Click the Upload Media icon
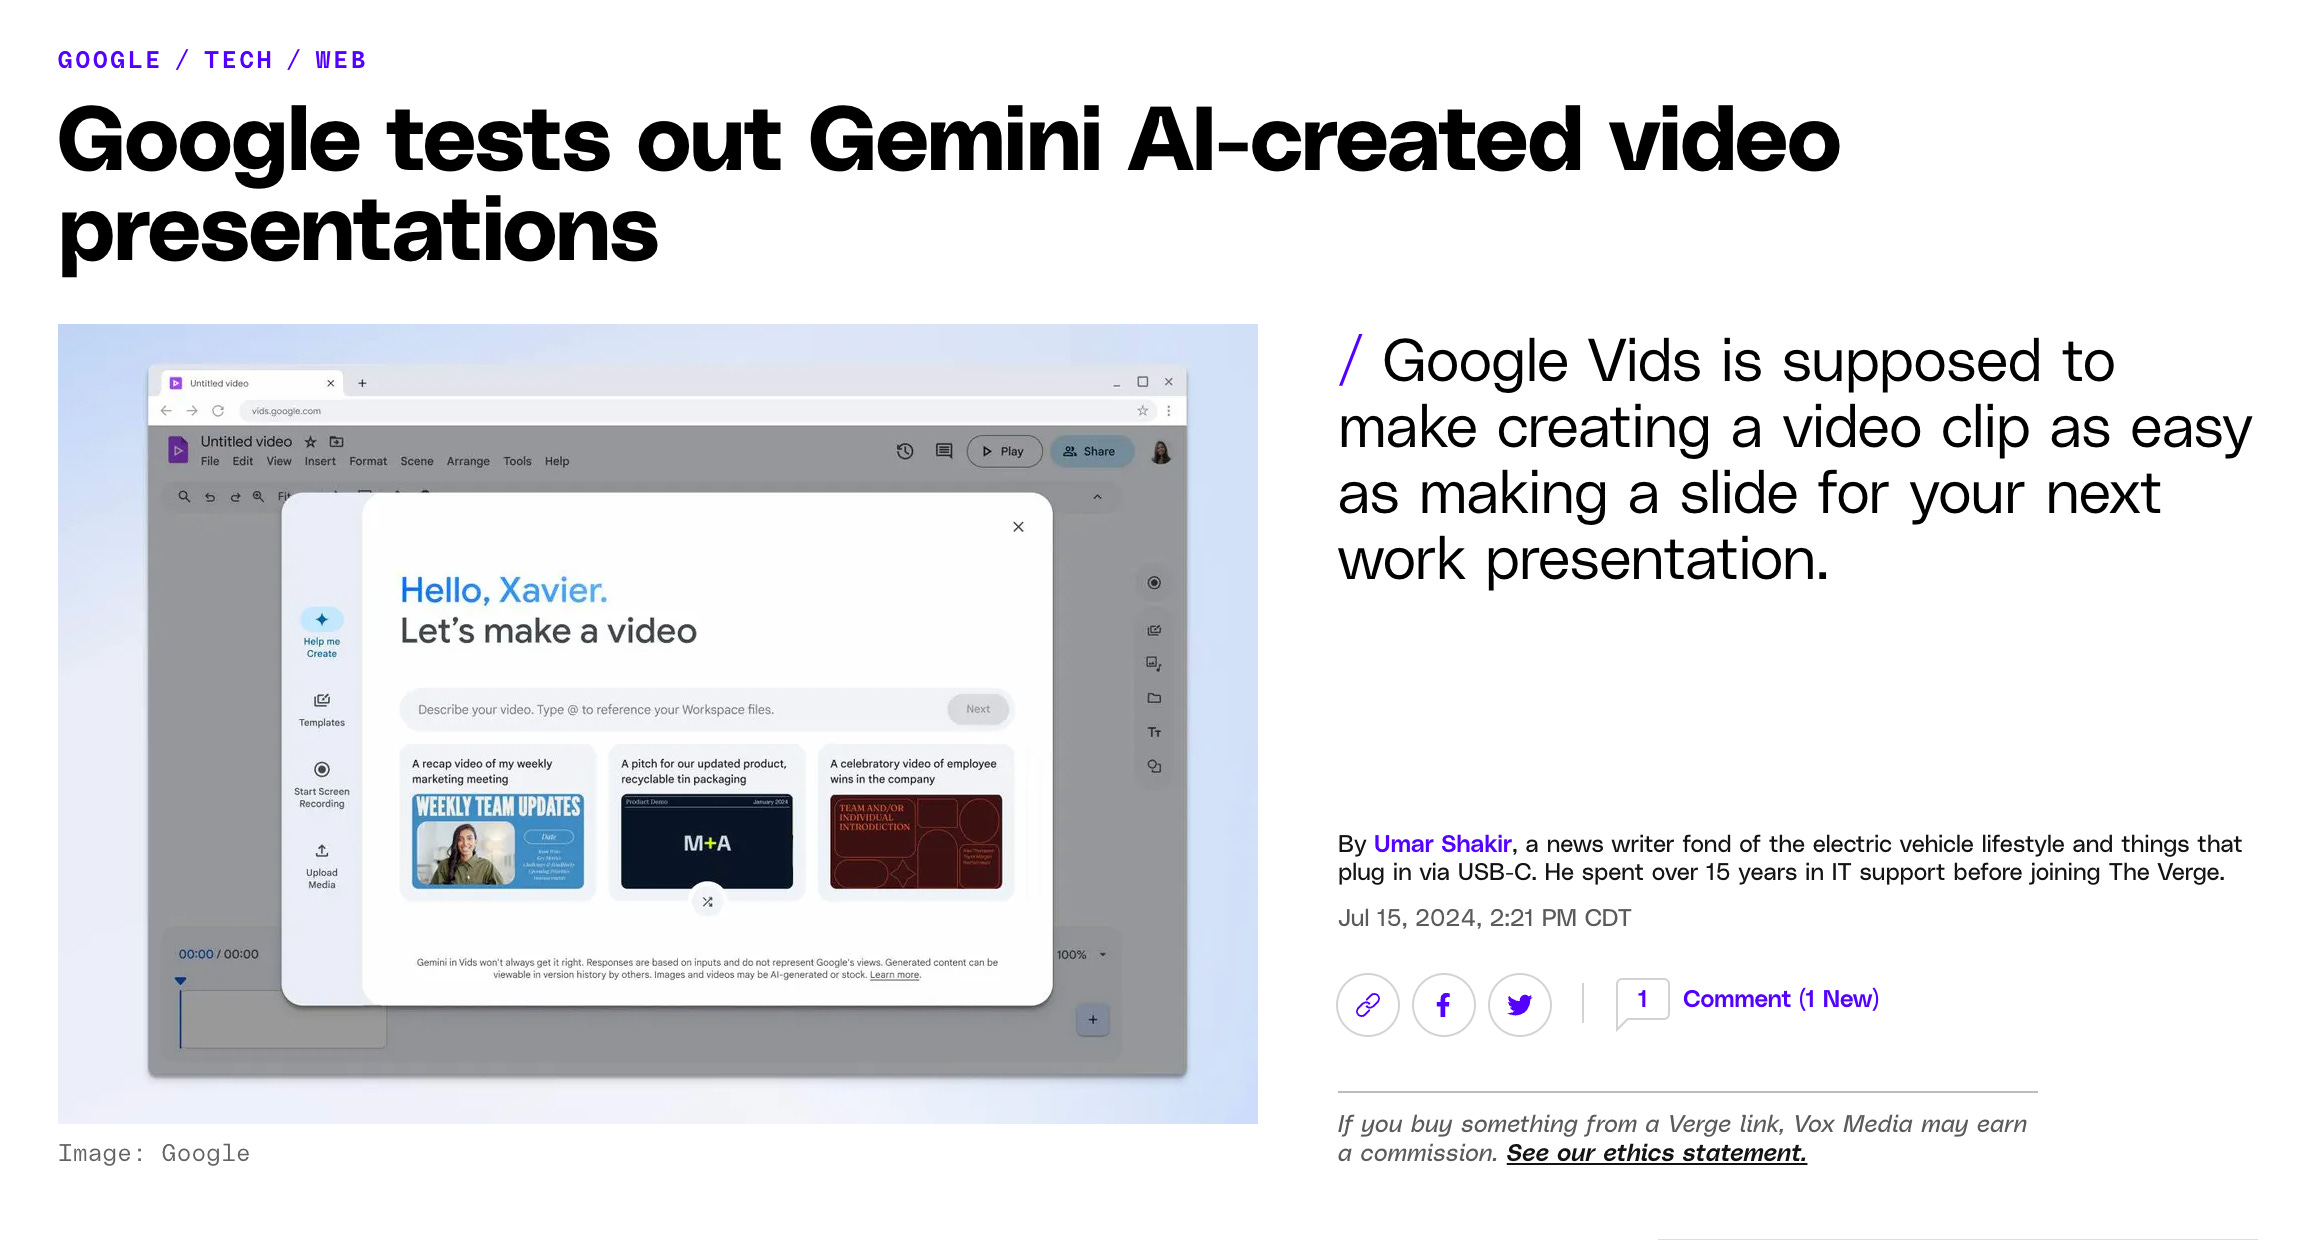The height and width of the screenshot is (1240, 2314). (x=321, y=851)
